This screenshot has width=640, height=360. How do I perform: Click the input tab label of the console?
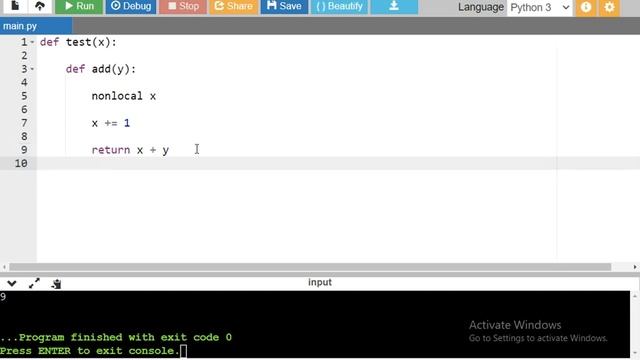click(320, 282)
